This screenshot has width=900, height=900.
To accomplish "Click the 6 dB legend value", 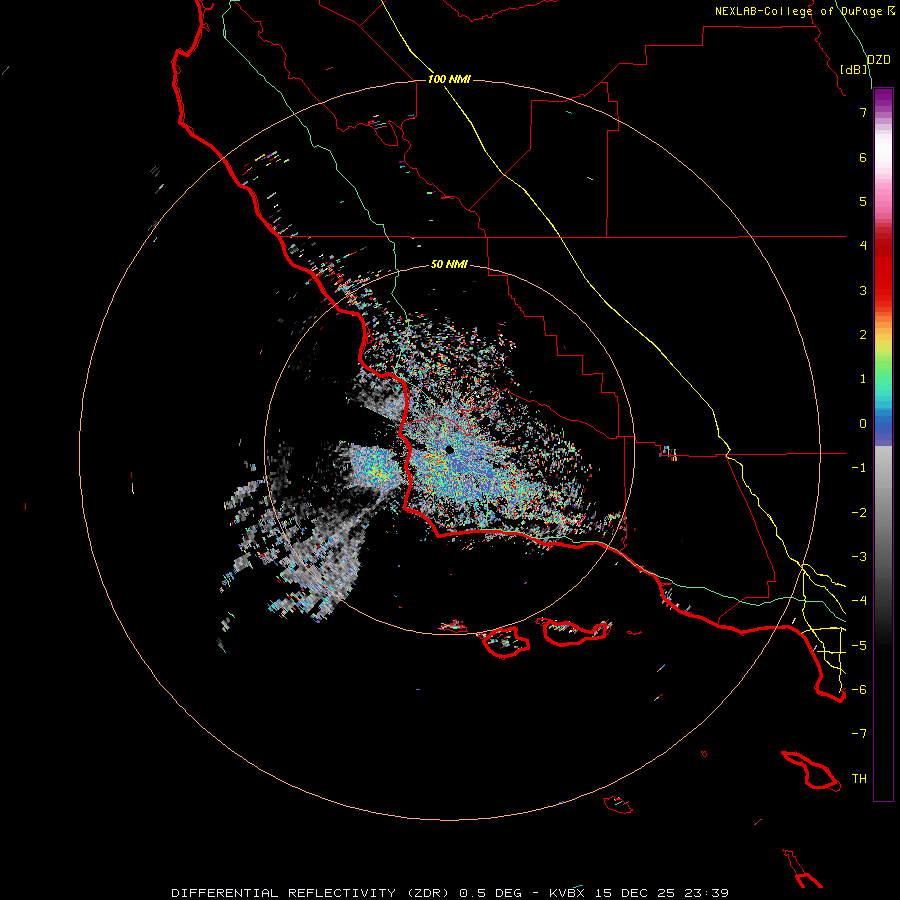I will [863, 157].
